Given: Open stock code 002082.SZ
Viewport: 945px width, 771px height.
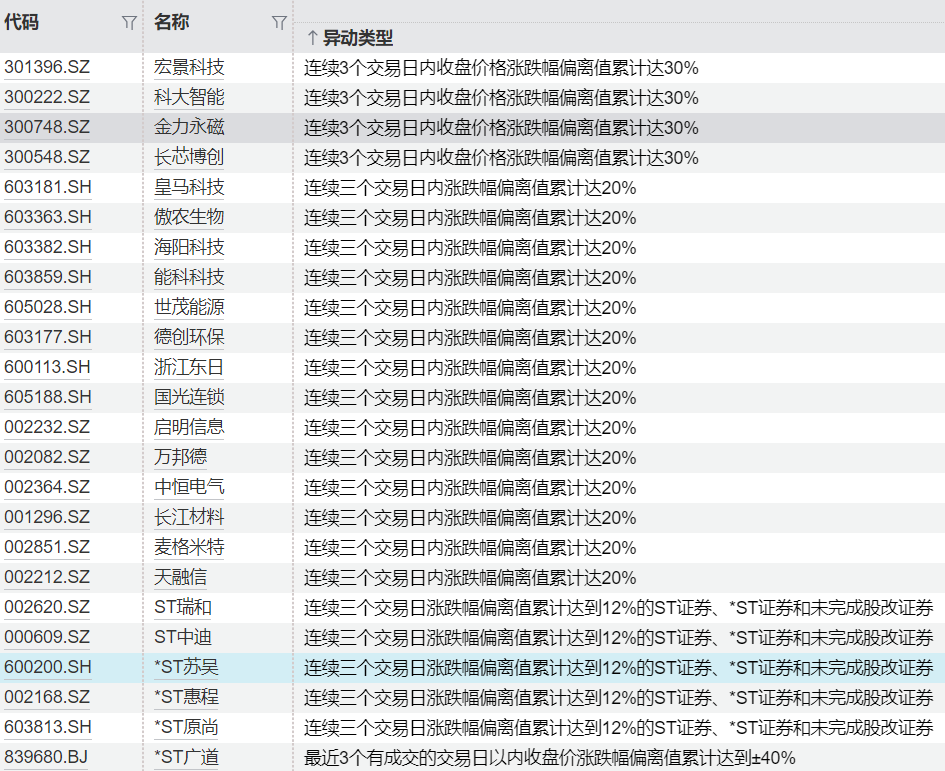Looking at the screenshot, I should [x=47, y=457].
